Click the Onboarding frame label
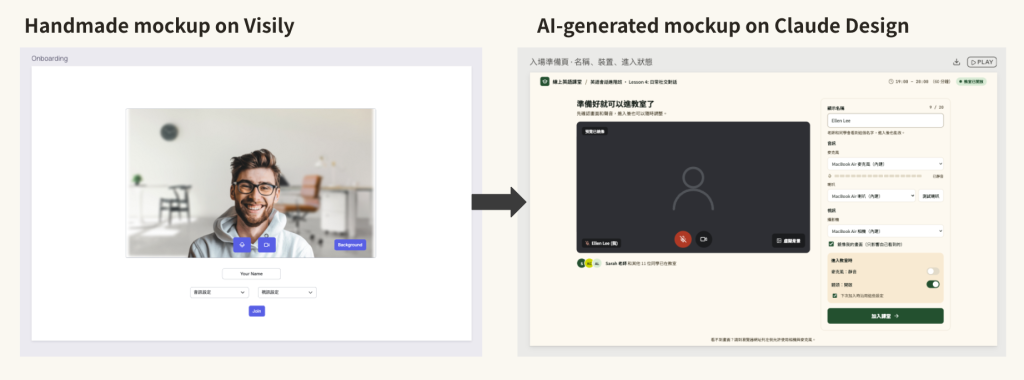Viewport: 1024px width, 380px height. click(50, 58)
